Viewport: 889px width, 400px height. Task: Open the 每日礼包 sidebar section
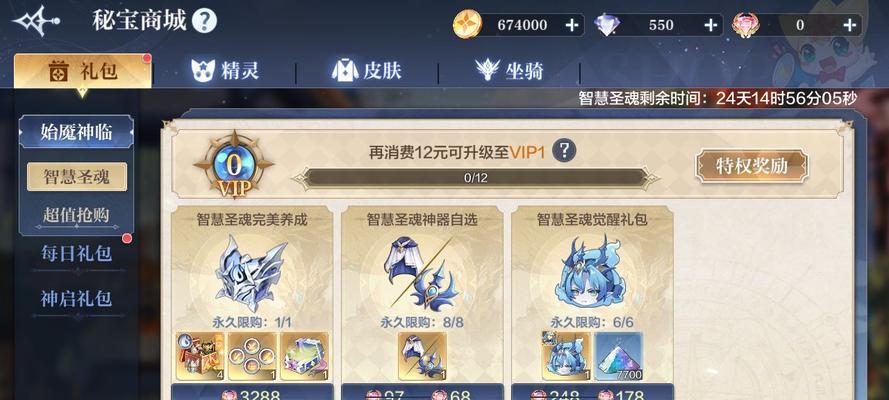pos(76,253)
